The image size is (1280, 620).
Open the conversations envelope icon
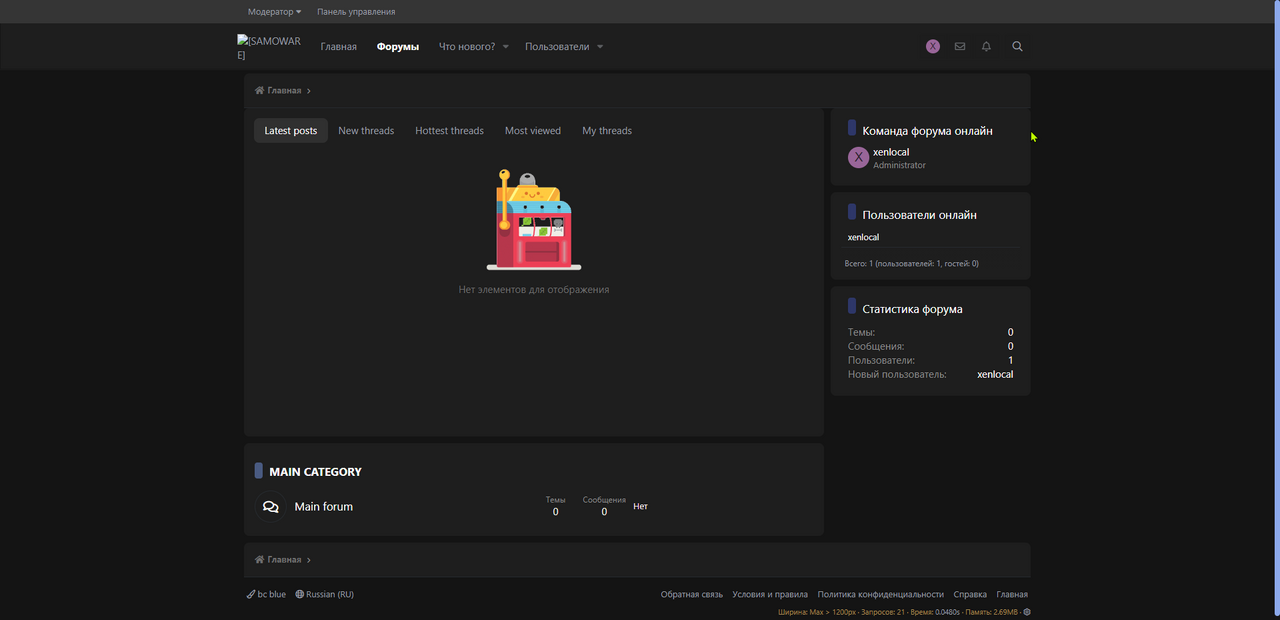coord(960,46)
